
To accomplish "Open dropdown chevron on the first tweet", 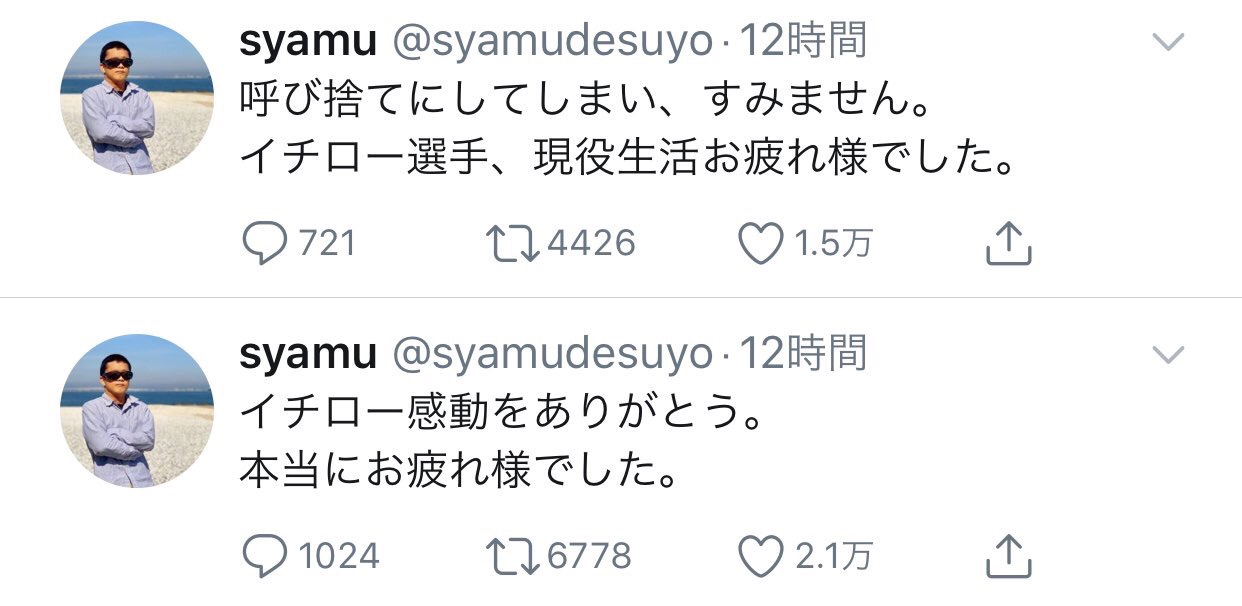I will tap(1168, 42).
